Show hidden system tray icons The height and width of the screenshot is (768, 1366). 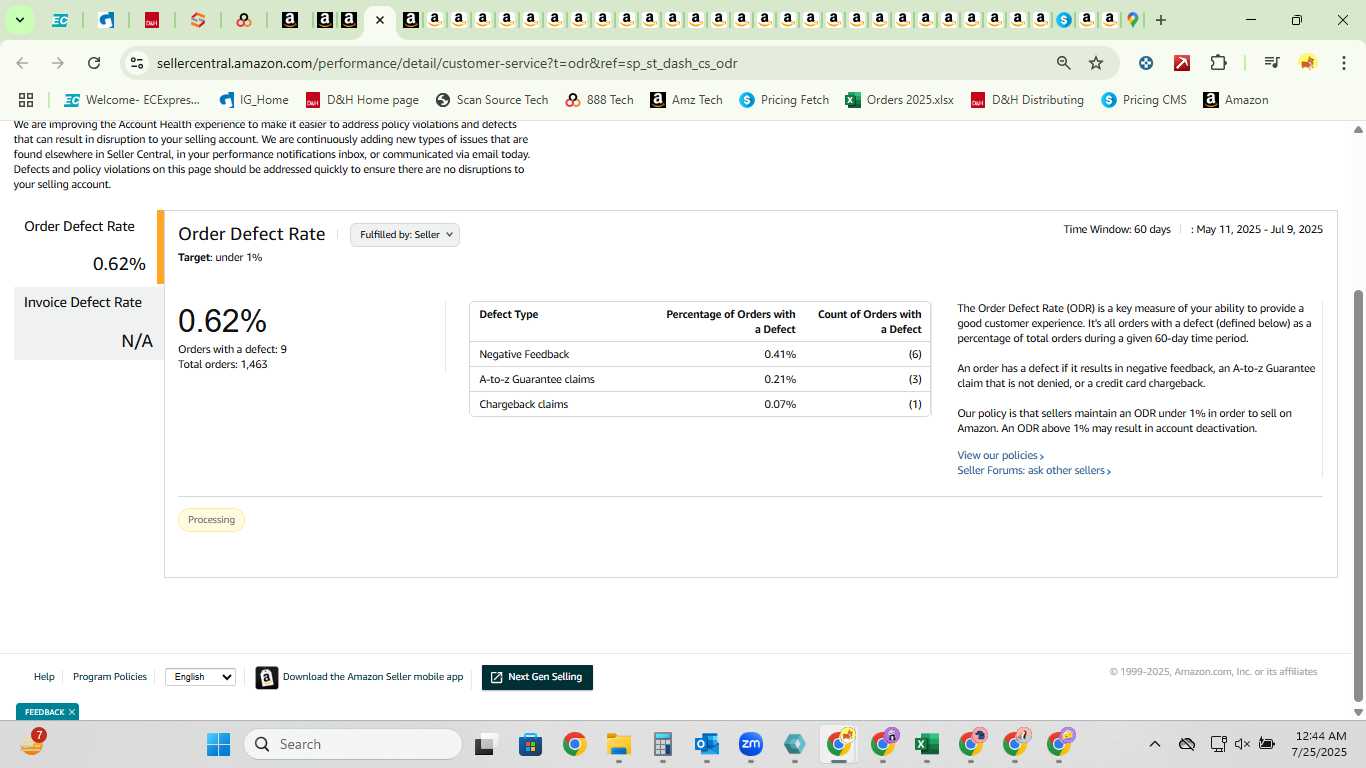tap(1154, 744)
